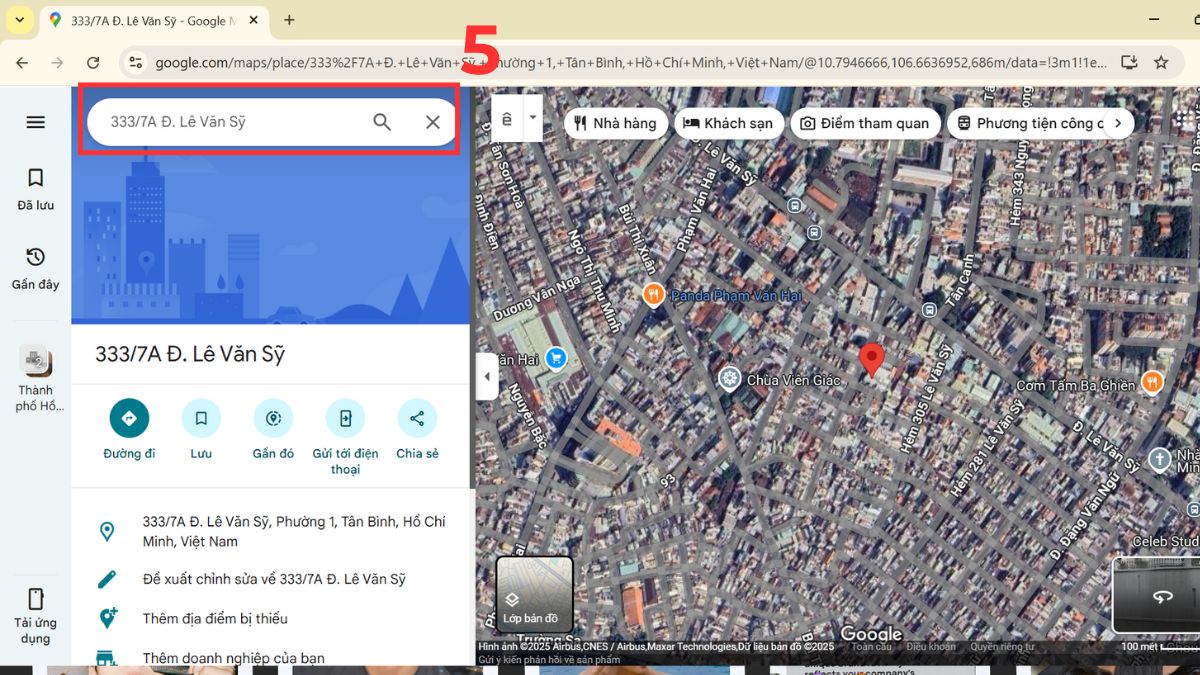Viewport: 1200px width, 675px height.
Task: Open the Street View thumbnail
Action: pos(1158,596)
